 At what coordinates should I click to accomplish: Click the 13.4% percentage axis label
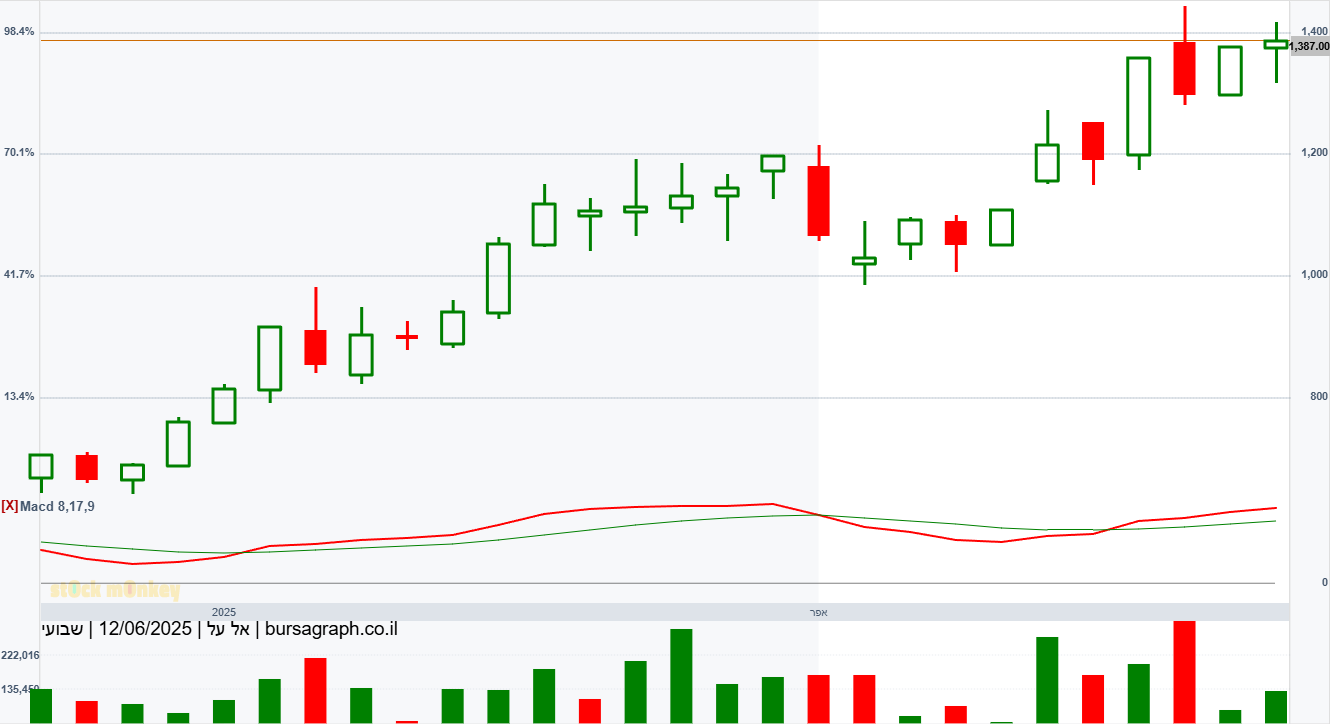[x=19, y=397]
